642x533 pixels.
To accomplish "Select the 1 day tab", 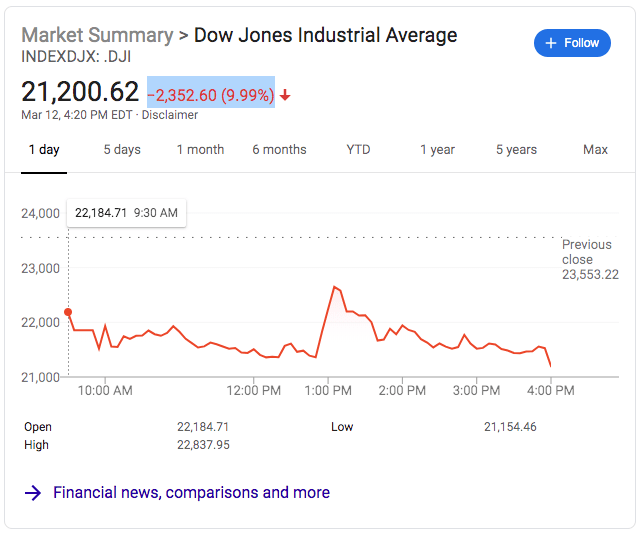I will pyautogui.click(x=44, y=150).
